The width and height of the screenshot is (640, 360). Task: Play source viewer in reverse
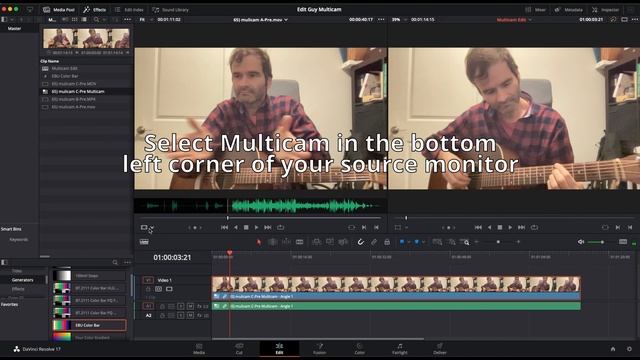[236, 227]
